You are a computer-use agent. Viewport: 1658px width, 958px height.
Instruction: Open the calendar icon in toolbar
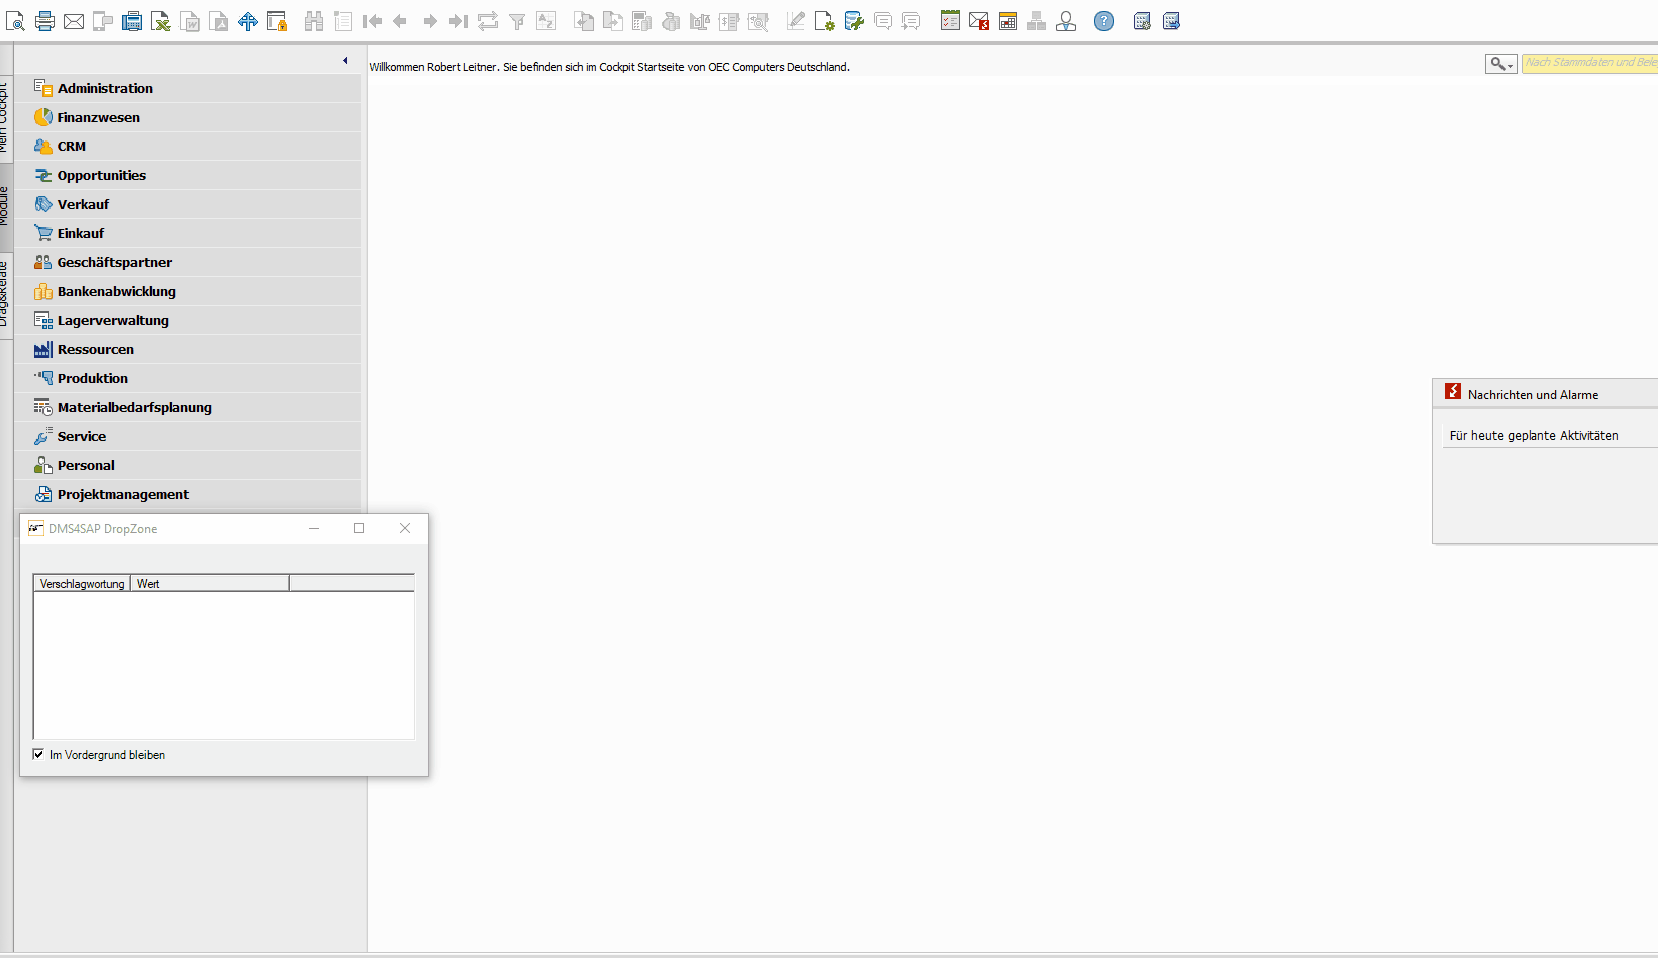1008,21
